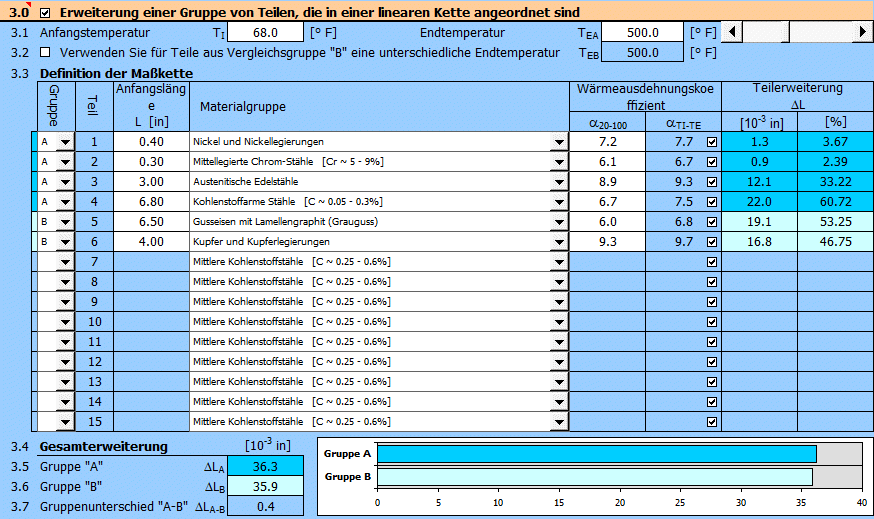
Task: Open material list for Gusseisen mit Lamellengraphit
Action: point(558,222)
